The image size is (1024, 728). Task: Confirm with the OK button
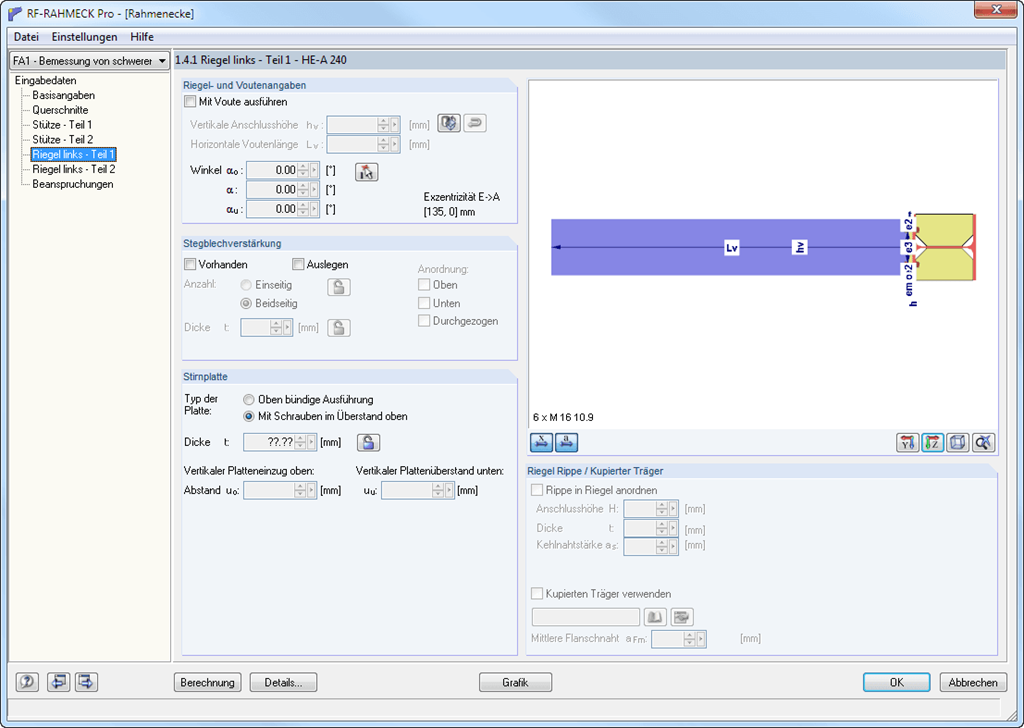897,682
